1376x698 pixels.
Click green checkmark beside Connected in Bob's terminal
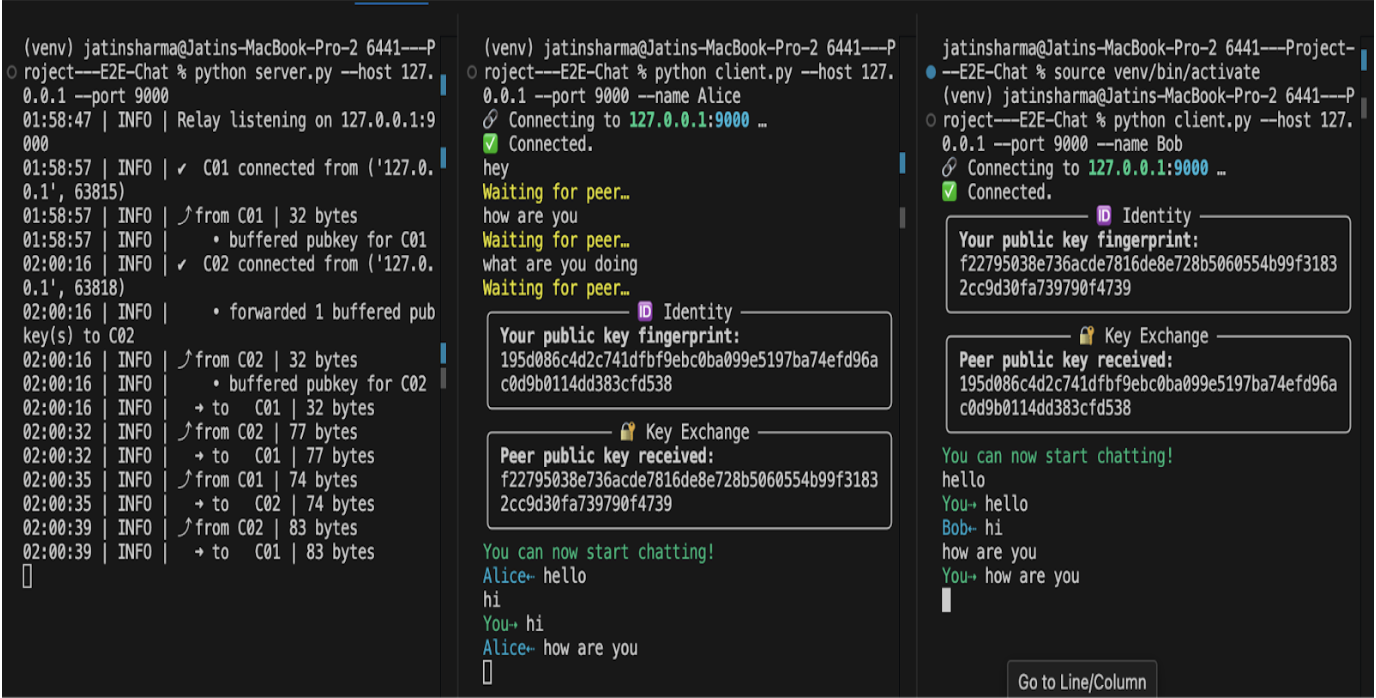point(950,192)
